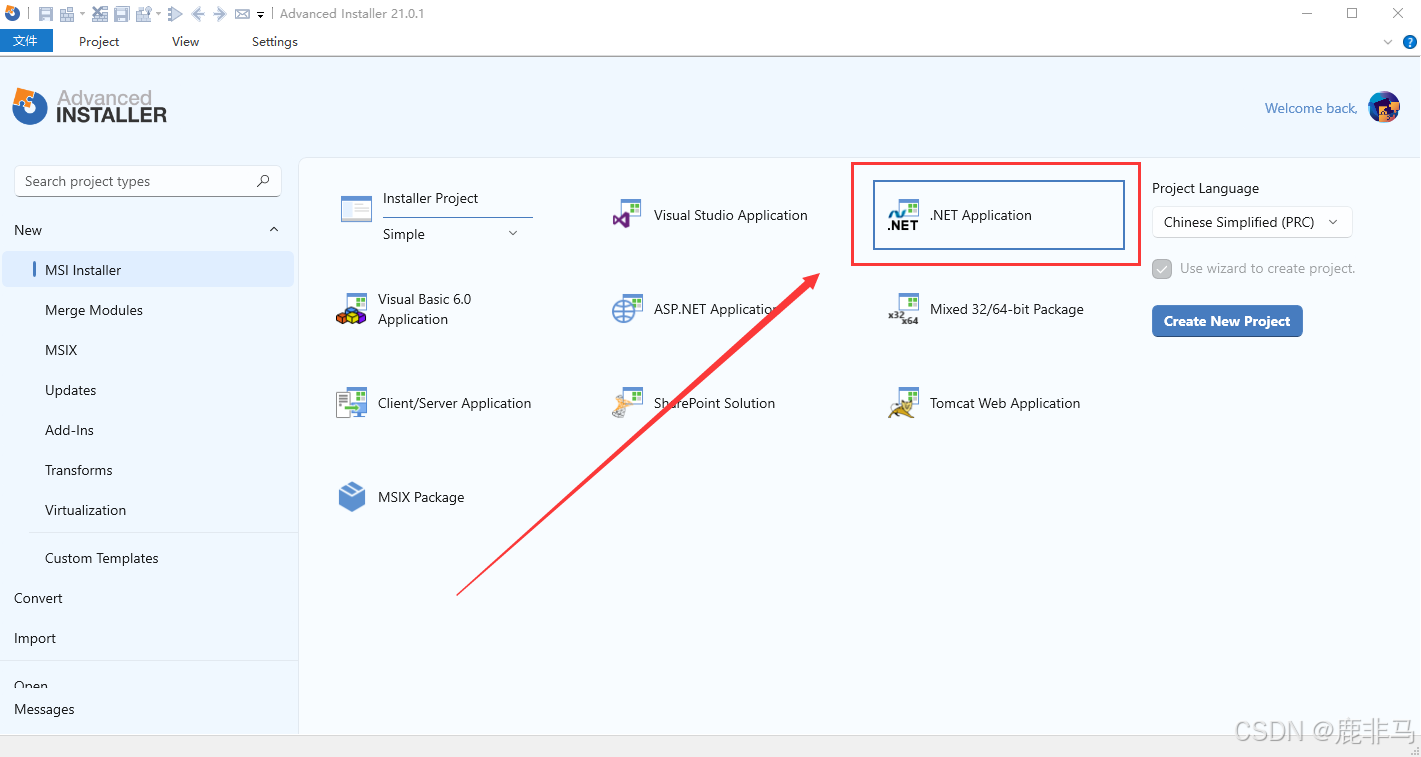
Task: Click the Client/Server Application icon
Action: click(351, 403)
